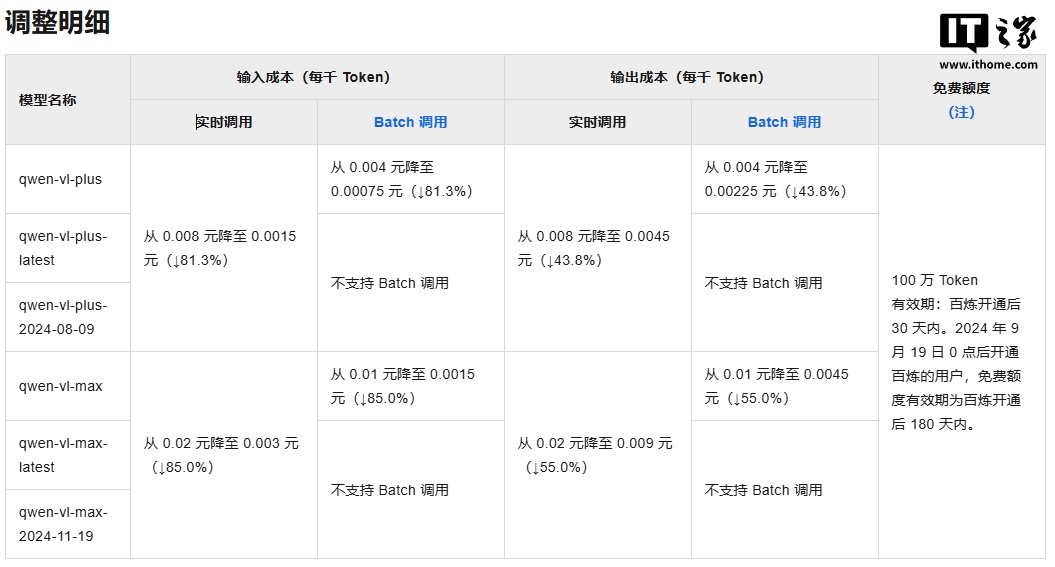Screen dimensions: 1055x567
Task: Click the 100 万 Token free quota text
Action: (x=935, y=280)
